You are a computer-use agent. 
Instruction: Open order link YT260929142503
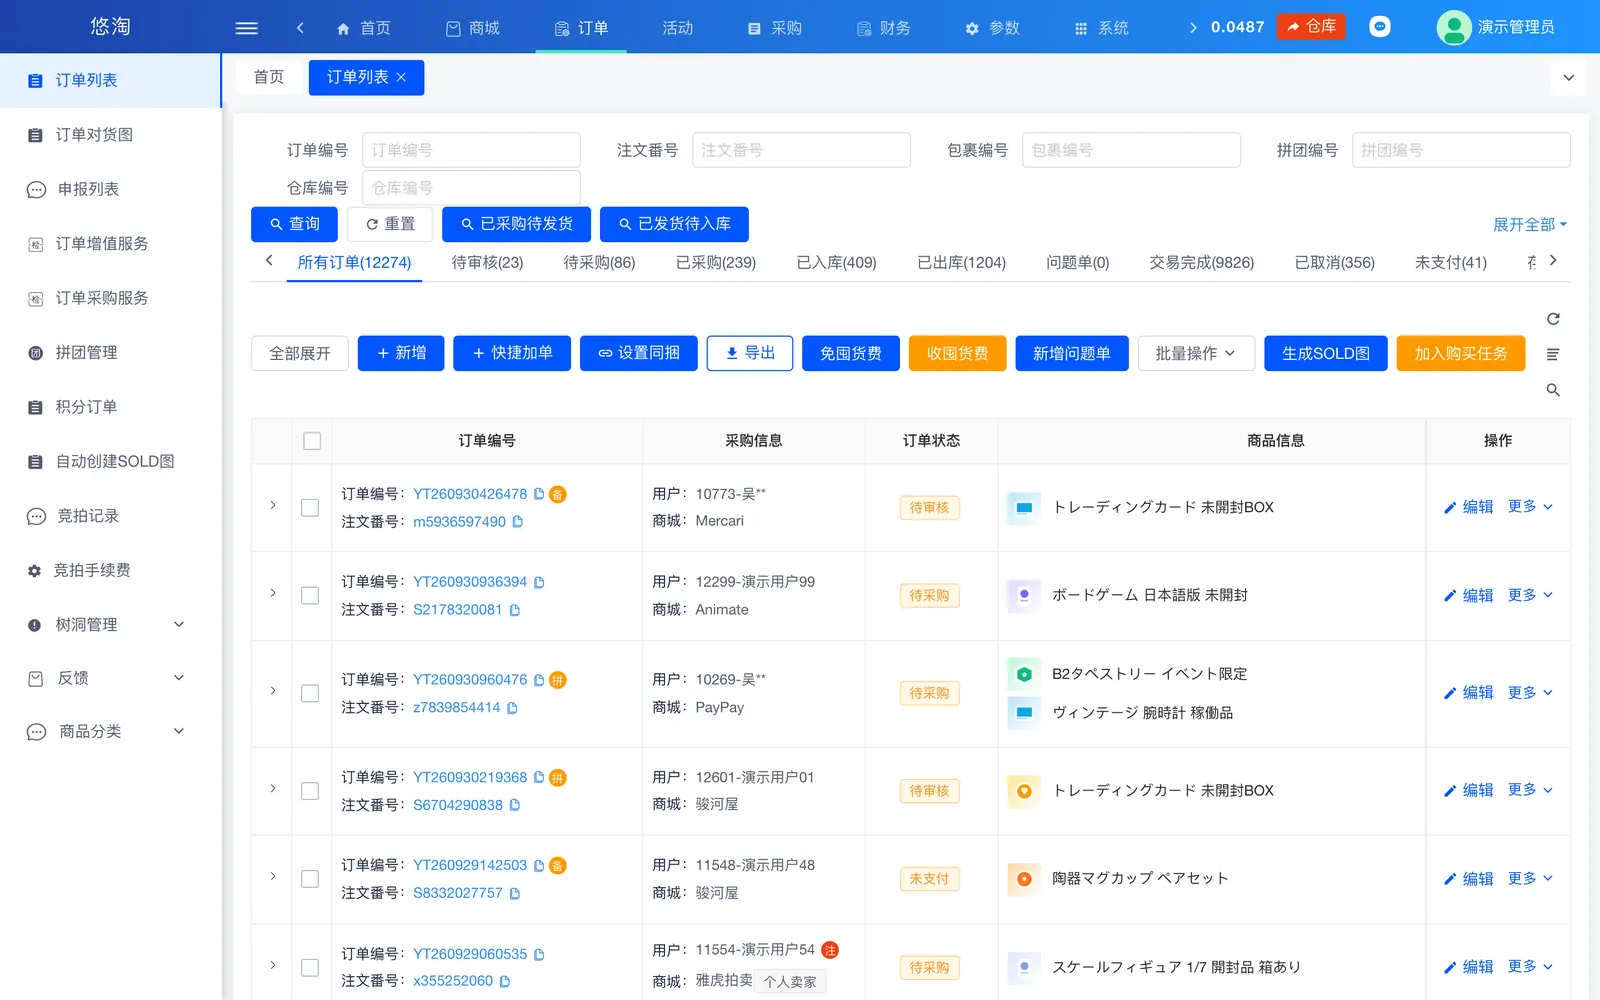click(x=470, y=866)
